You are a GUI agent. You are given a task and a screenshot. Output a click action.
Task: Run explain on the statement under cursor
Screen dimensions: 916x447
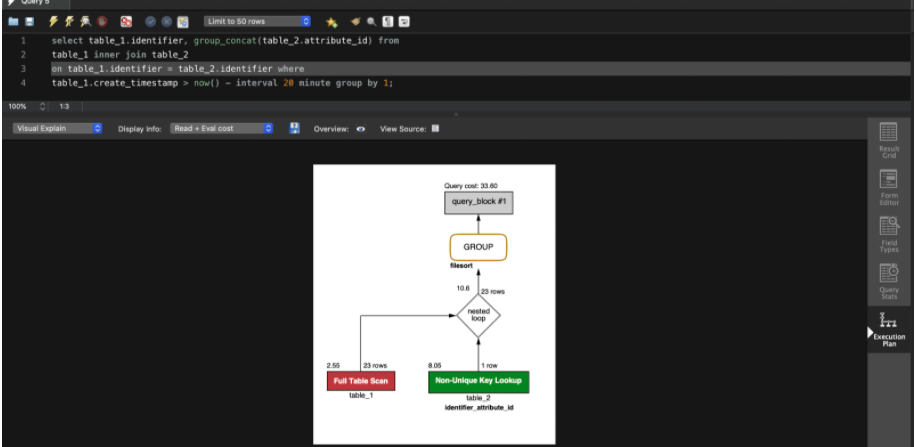(x=87, y=21)
